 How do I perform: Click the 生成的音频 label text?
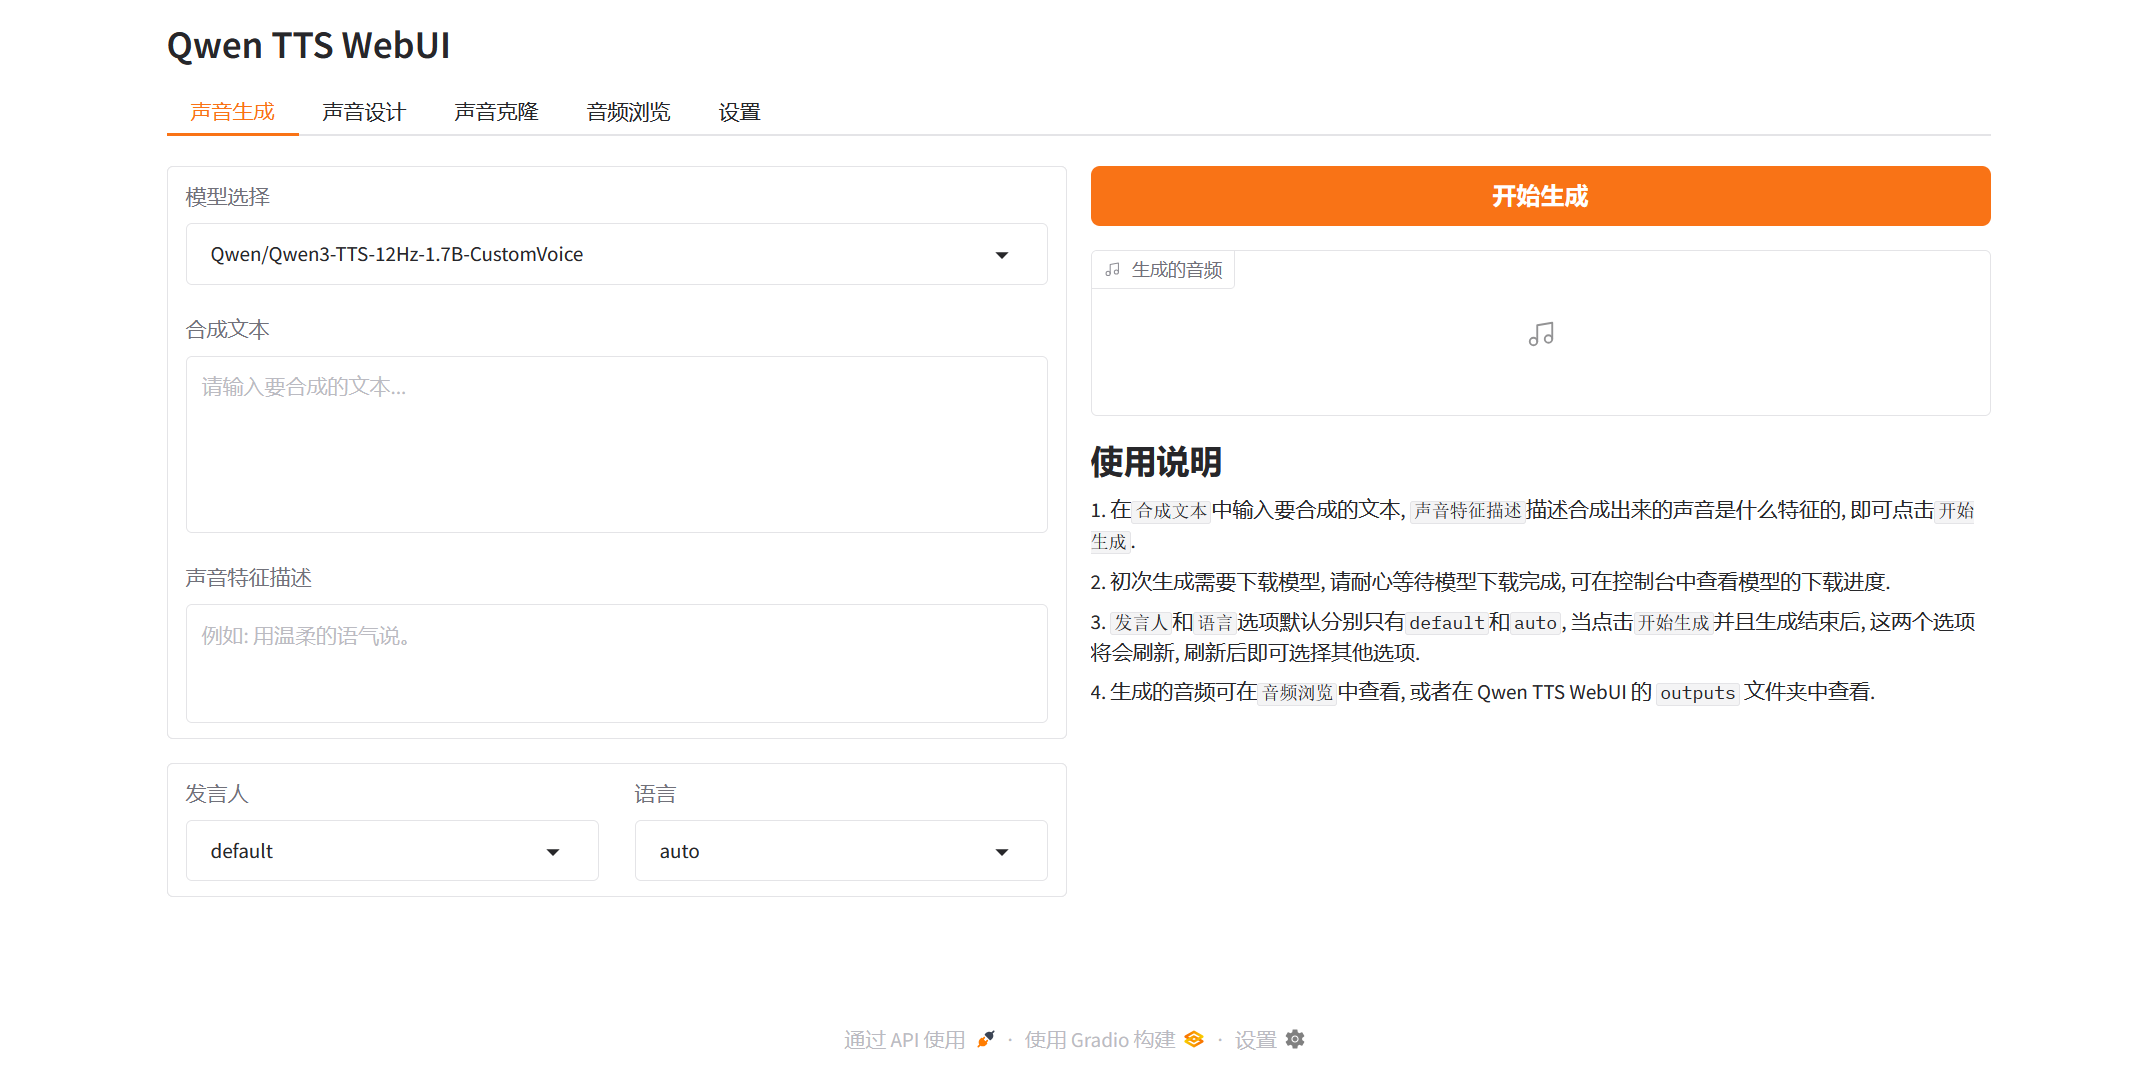click(1177, 270)
